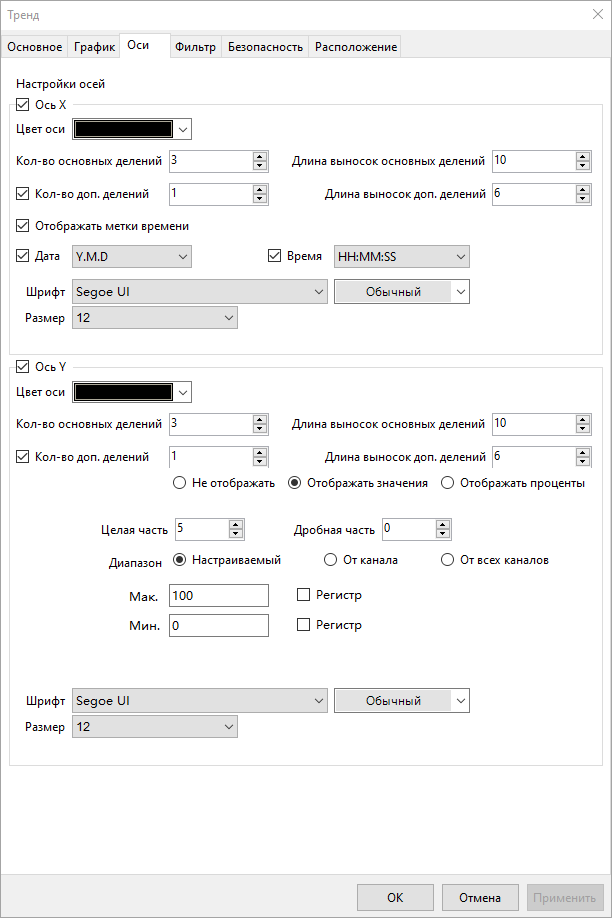Screen dimensions: 612x918
Task: Open X axis Размер 12 dropdown
Action: [155, 318]
